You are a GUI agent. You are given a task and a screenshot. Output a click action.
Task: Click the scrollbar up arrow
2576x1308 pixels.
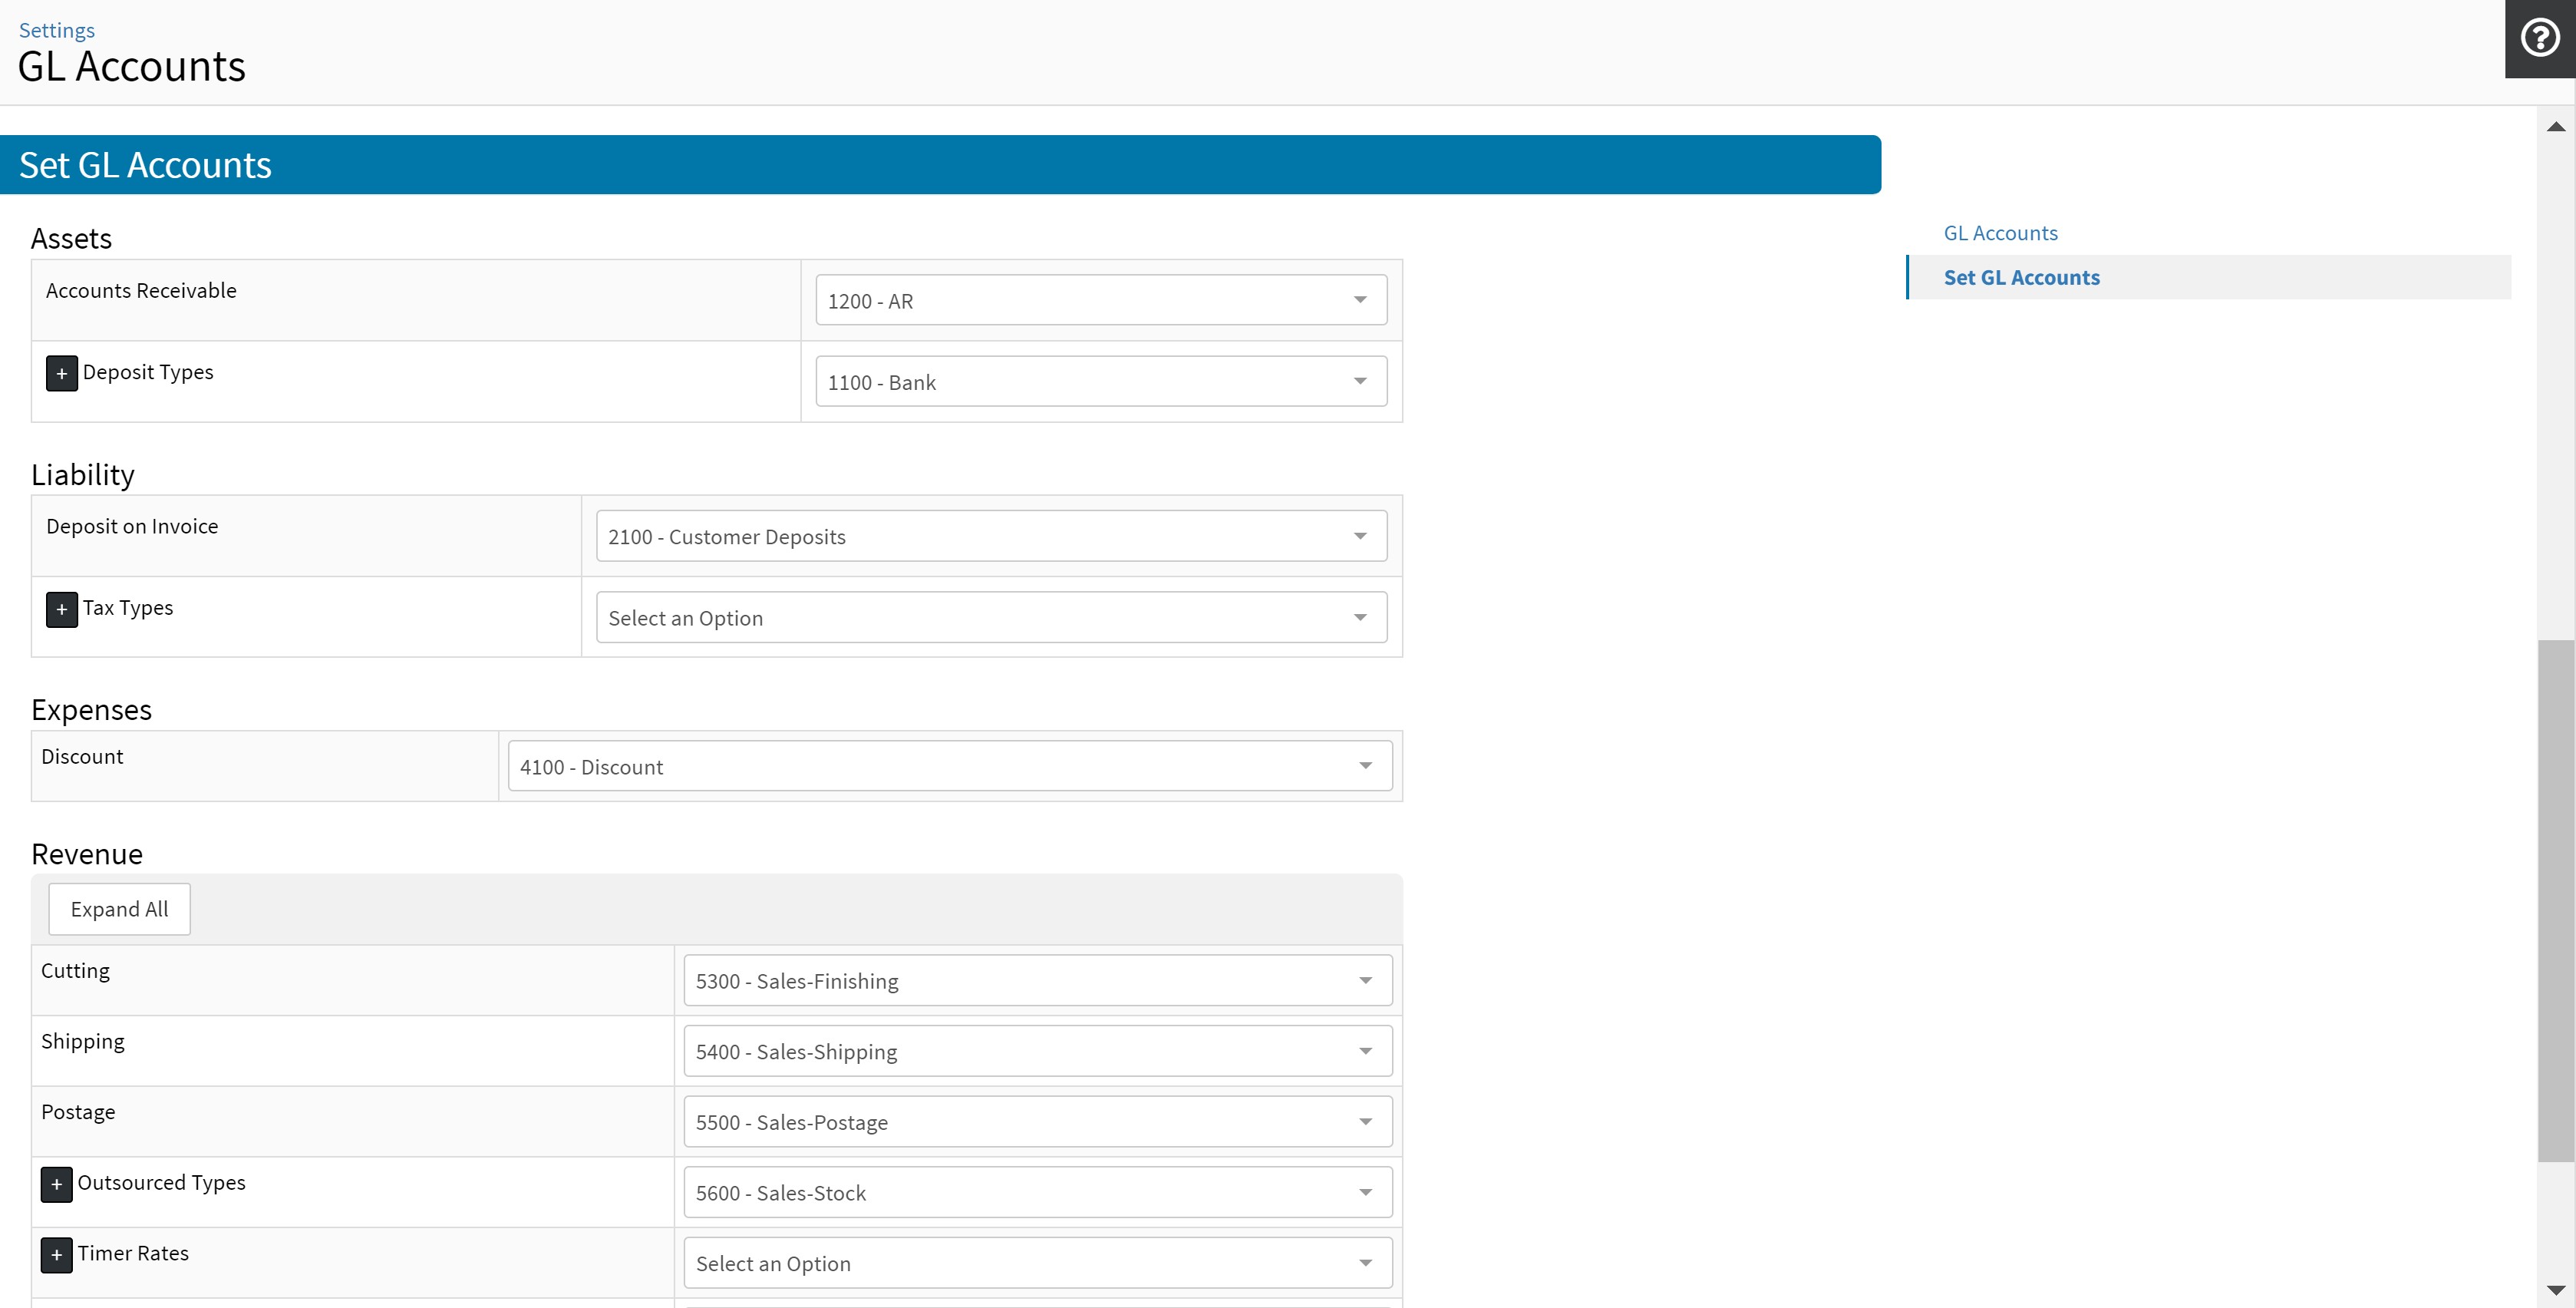click(2555, 127)
